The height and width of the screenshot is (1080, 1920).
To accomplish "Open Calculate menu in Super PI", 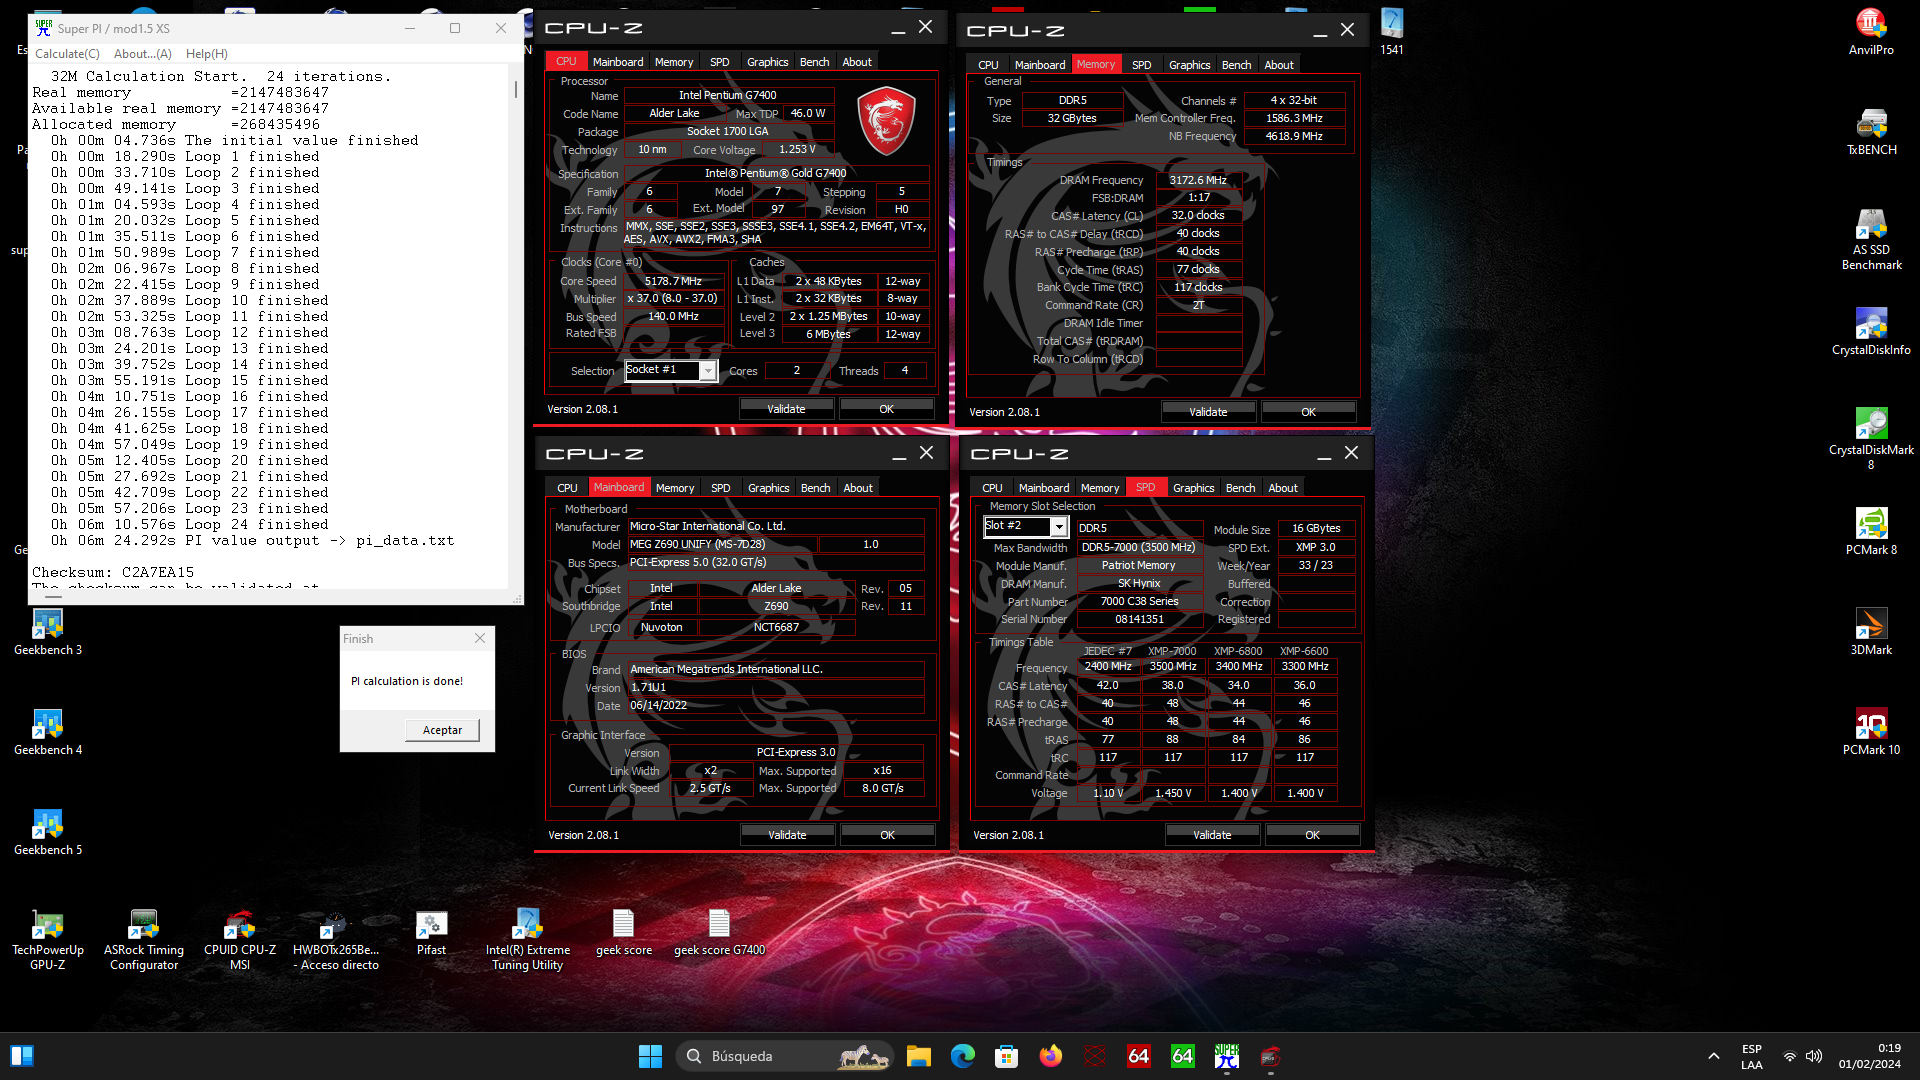I will pos(67,54).
